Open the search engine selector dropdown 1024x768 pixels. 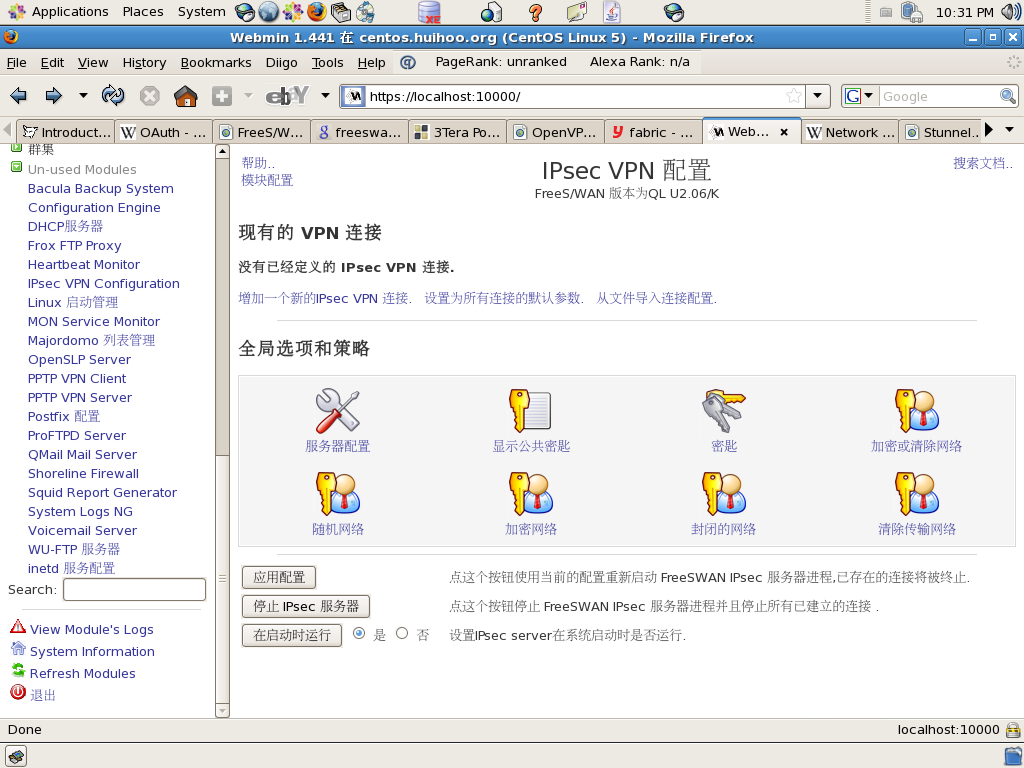tap(860, 96)
